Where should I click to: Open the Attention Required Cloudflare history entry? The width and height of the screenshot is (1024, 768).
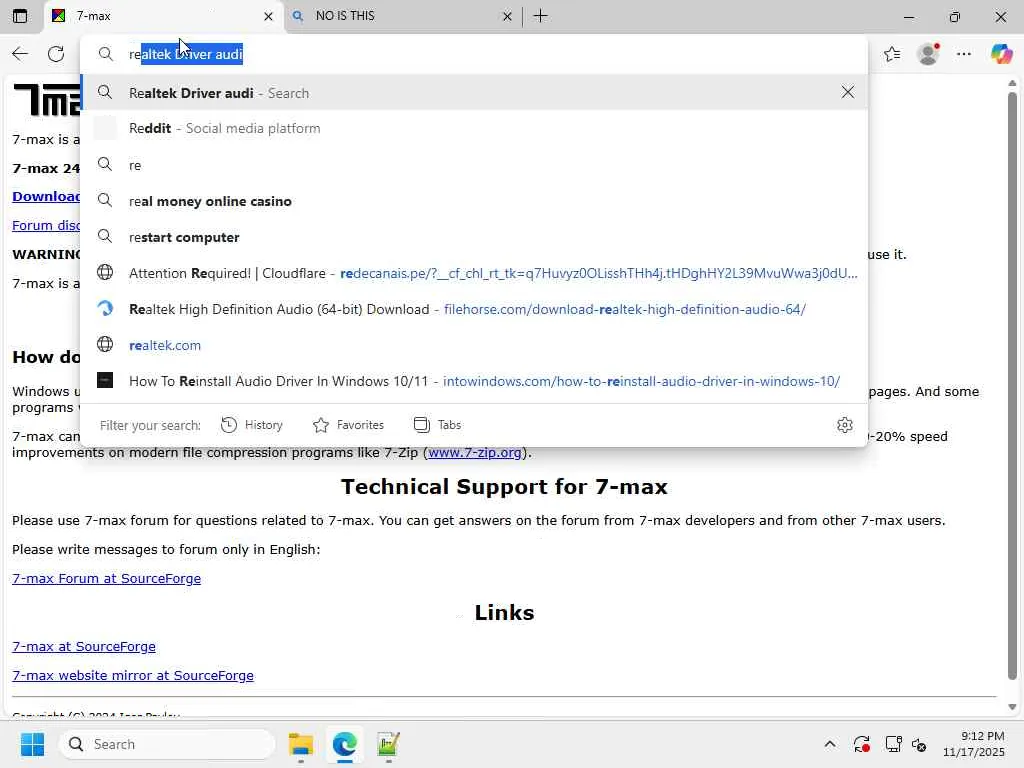473,273
